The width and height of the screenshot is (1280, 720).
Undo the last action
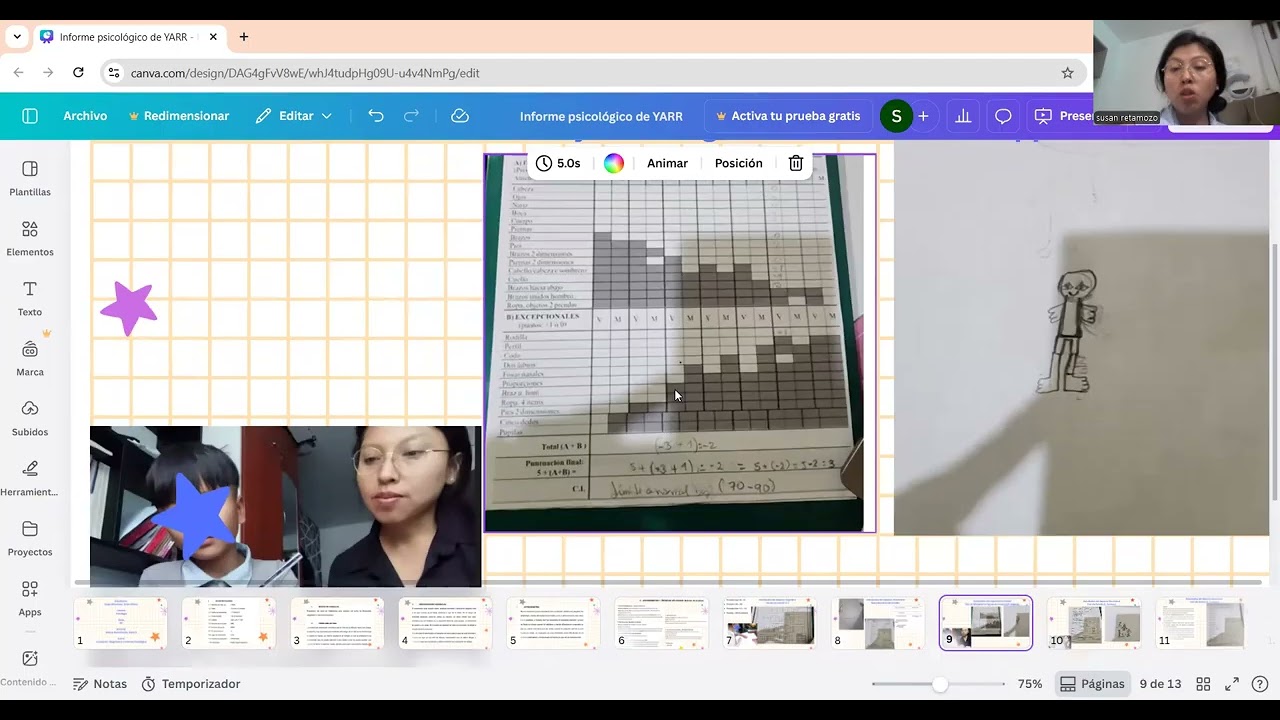click(x=376, y=116)
